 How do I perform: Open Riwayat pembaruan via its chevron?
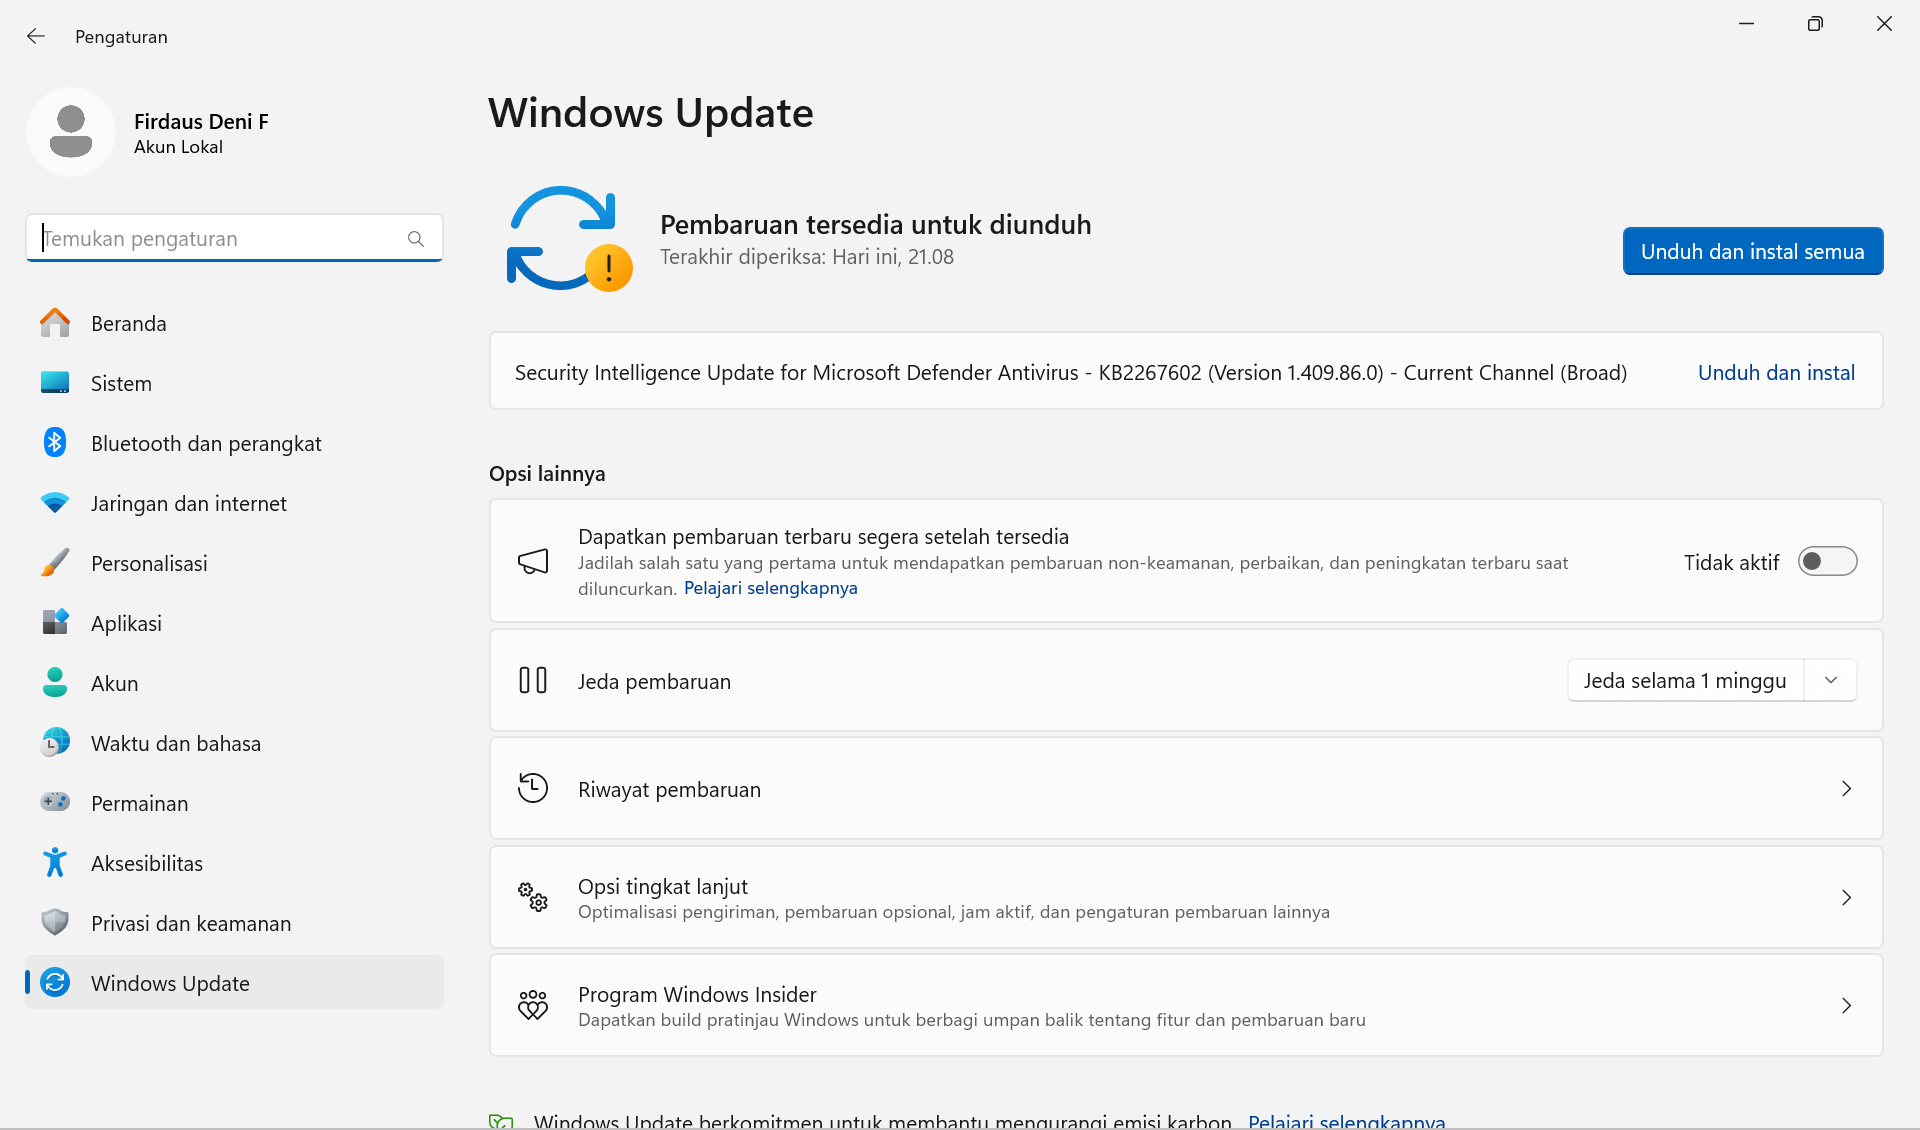[1846, 789]
